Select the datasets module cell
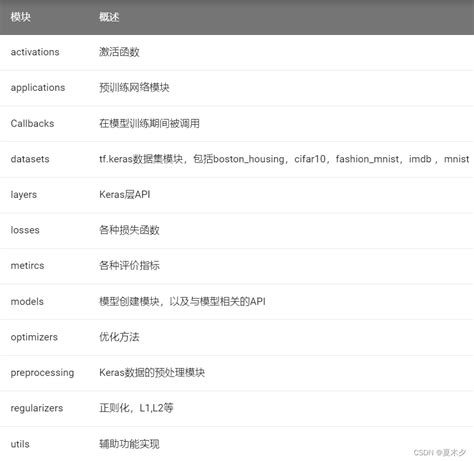Viewport: 474px width, 461px height. pyautogui.click(x=30, y=159)
